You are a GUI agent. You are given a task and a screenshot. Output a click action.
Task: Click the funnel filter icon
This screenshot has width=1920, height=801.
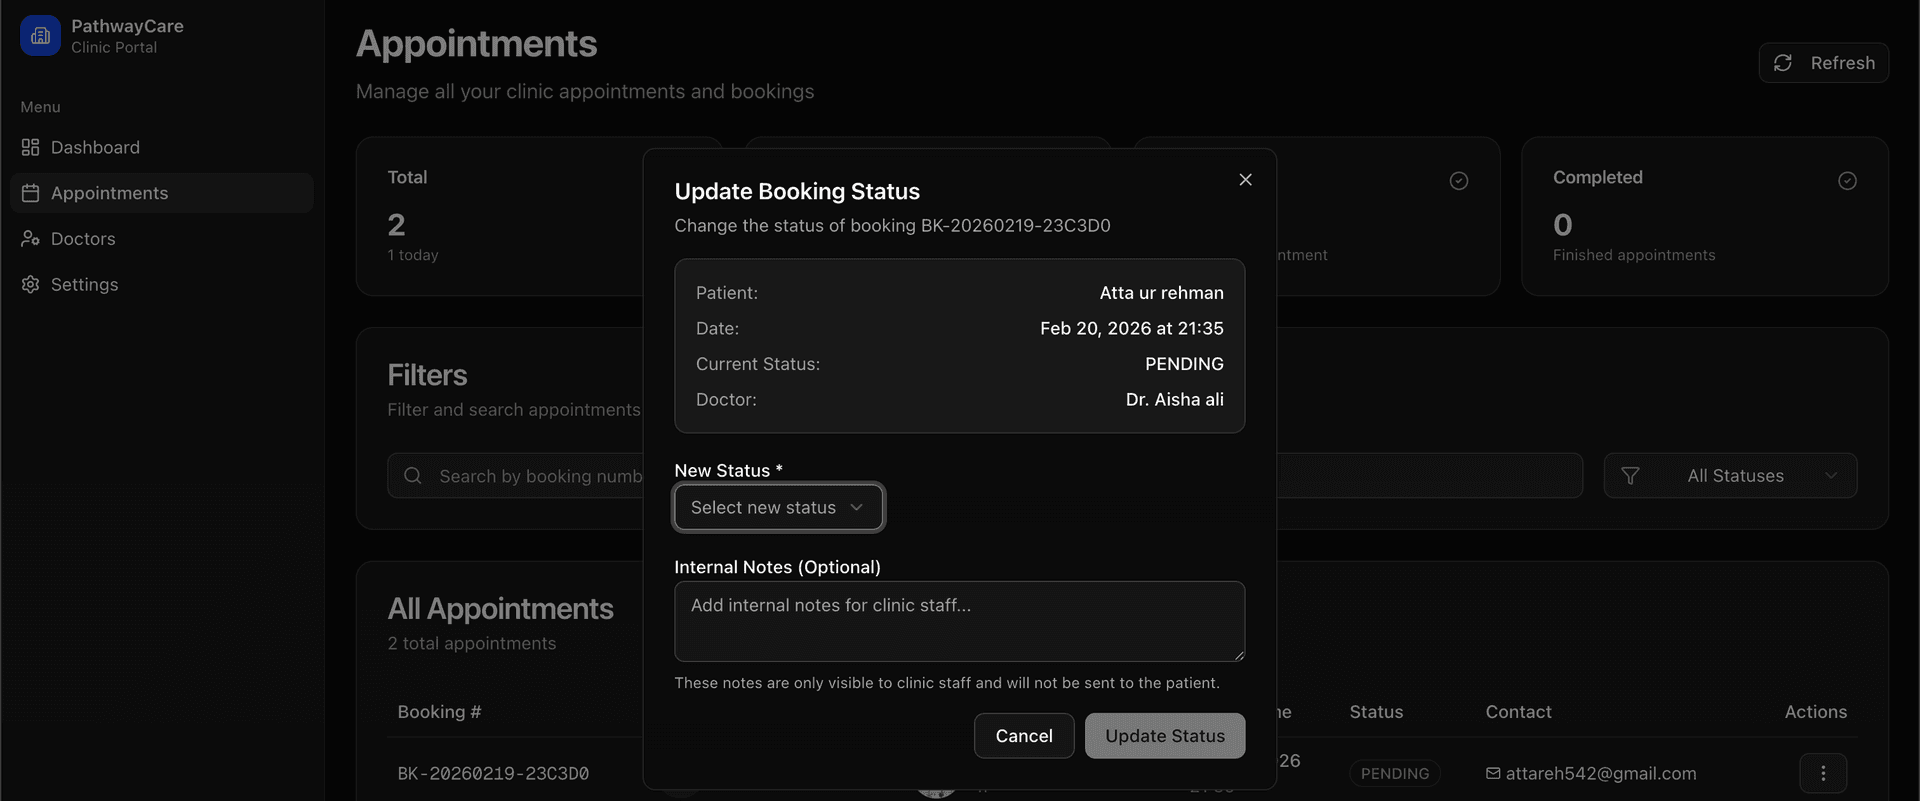coord(1630,476)
